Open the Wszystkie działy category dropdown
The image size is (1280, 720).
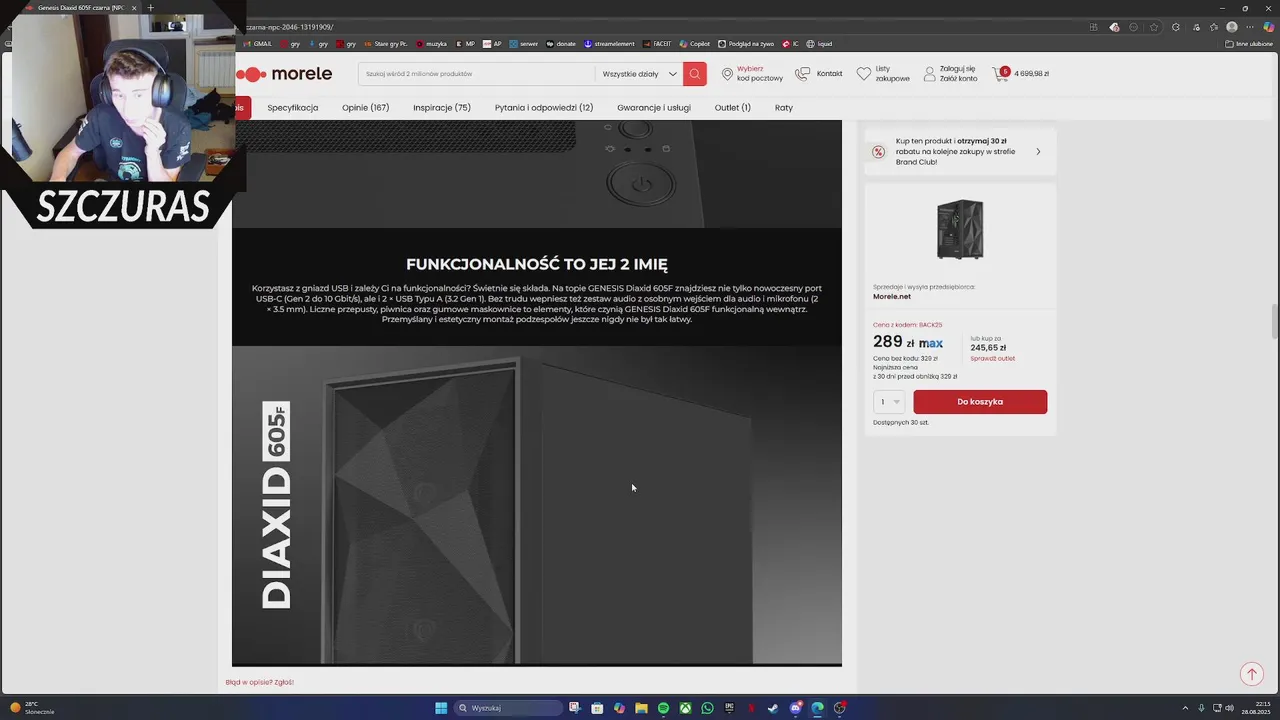(639, 74)
